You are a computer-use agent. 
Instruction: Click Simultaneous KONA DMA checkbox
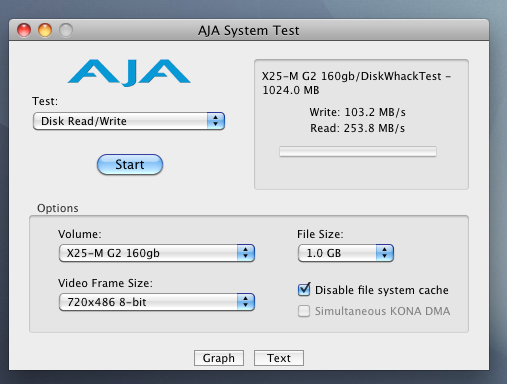point(304,311)
